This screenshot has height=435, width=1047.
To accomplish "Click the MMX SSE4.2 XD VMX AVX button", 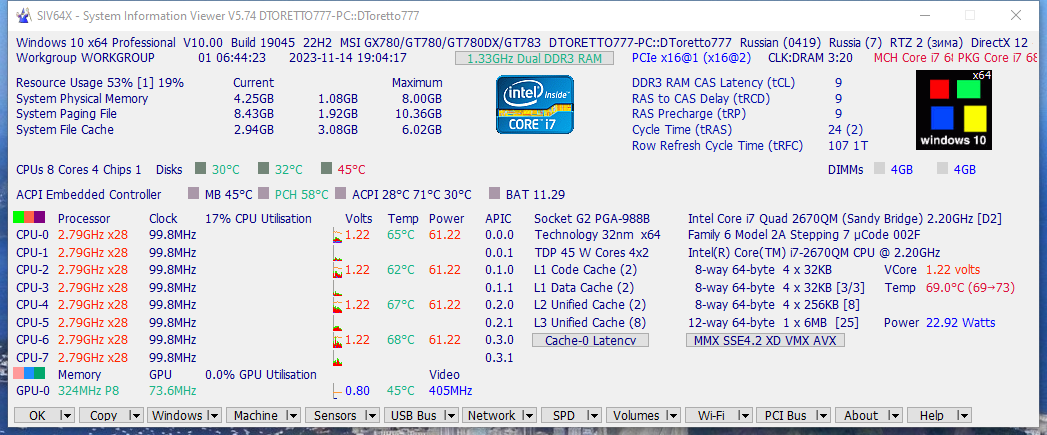I will point(765,340).
